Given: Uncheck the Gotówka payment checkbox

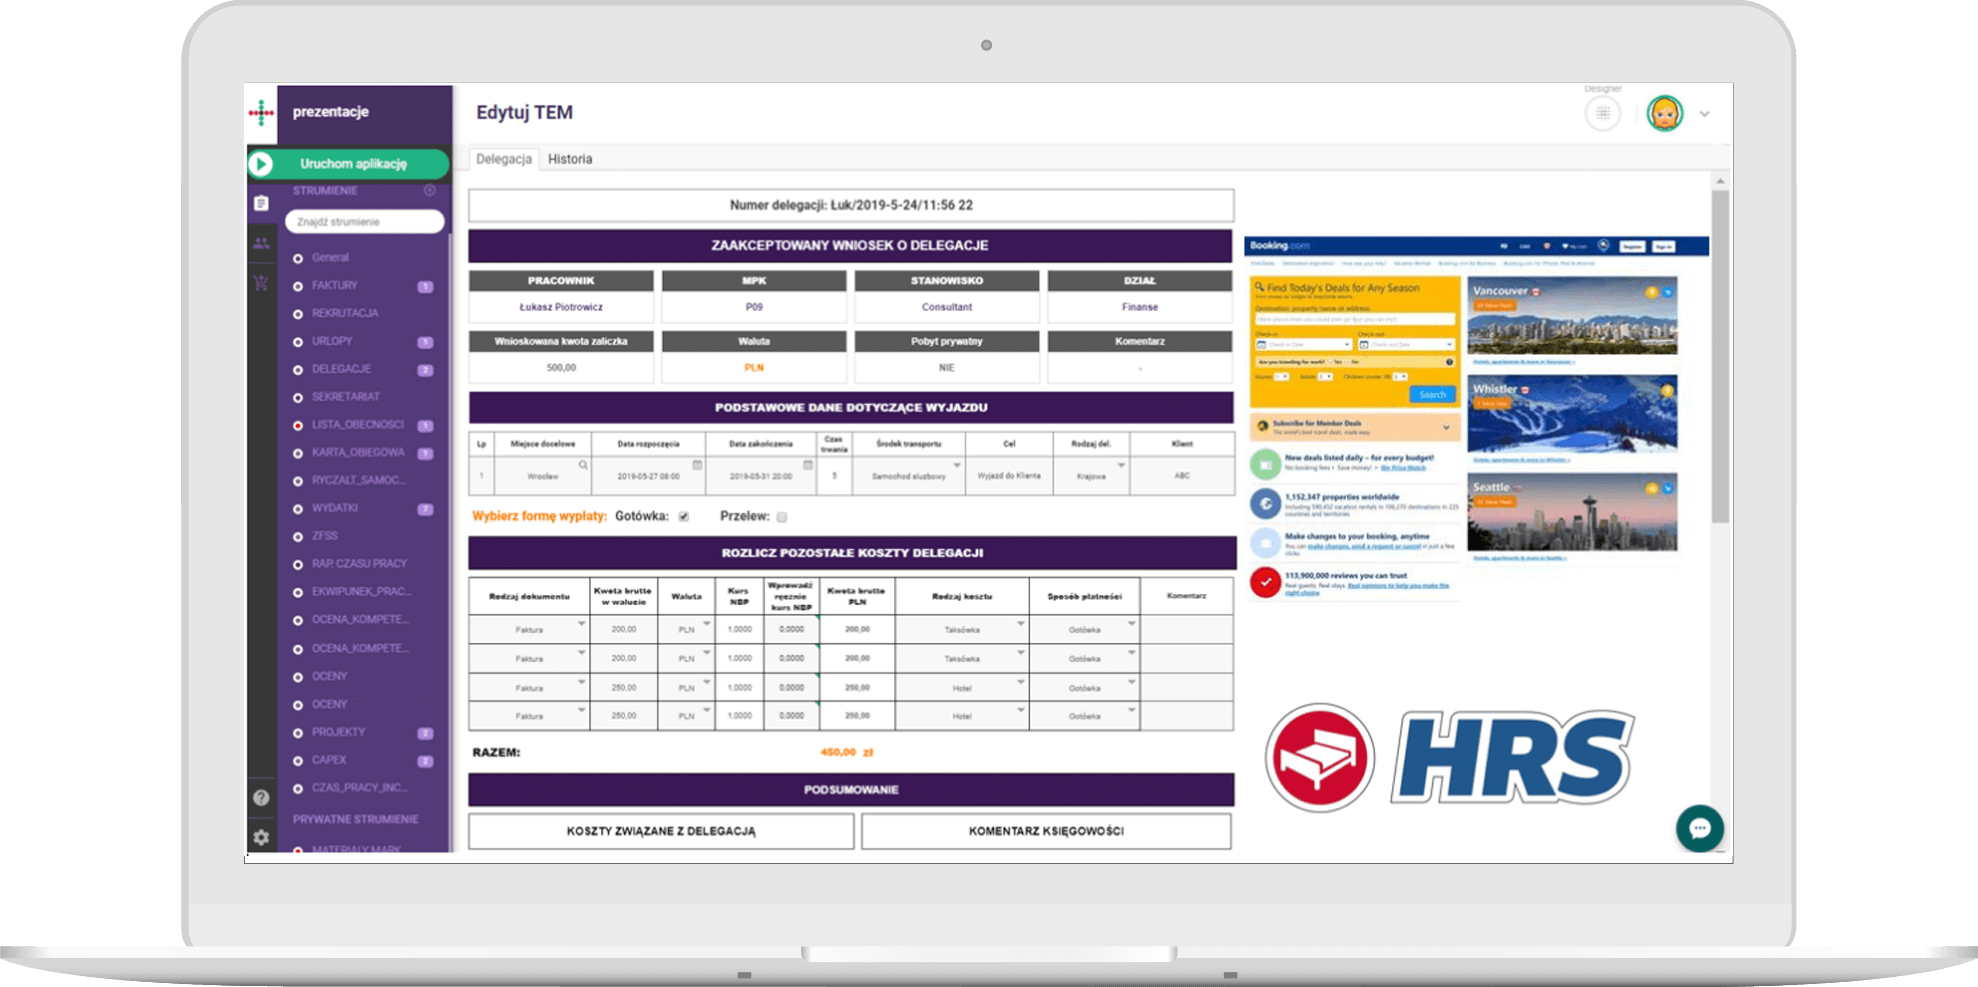Looking at the screenshot, I should click(684, 517).
